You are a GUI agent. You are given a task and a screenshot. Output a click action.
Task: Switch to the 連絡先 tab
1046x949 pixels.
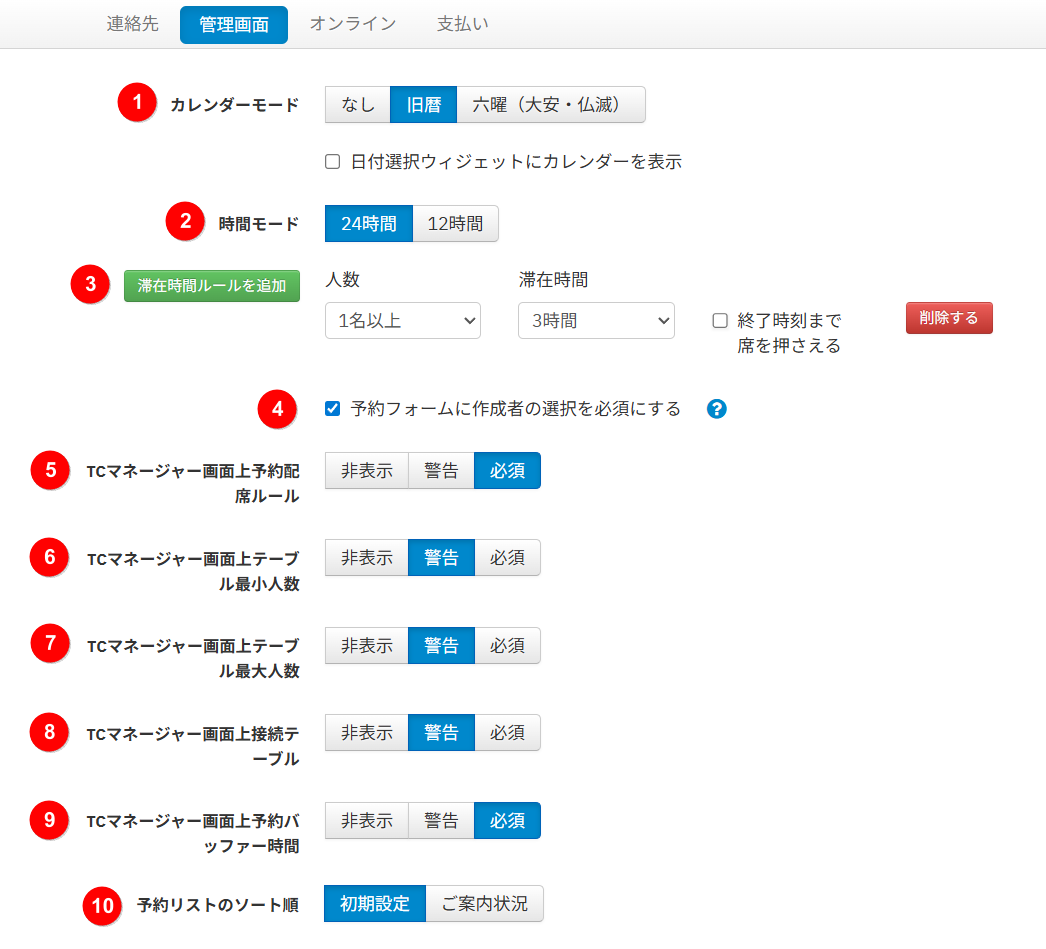pos(133,24)
